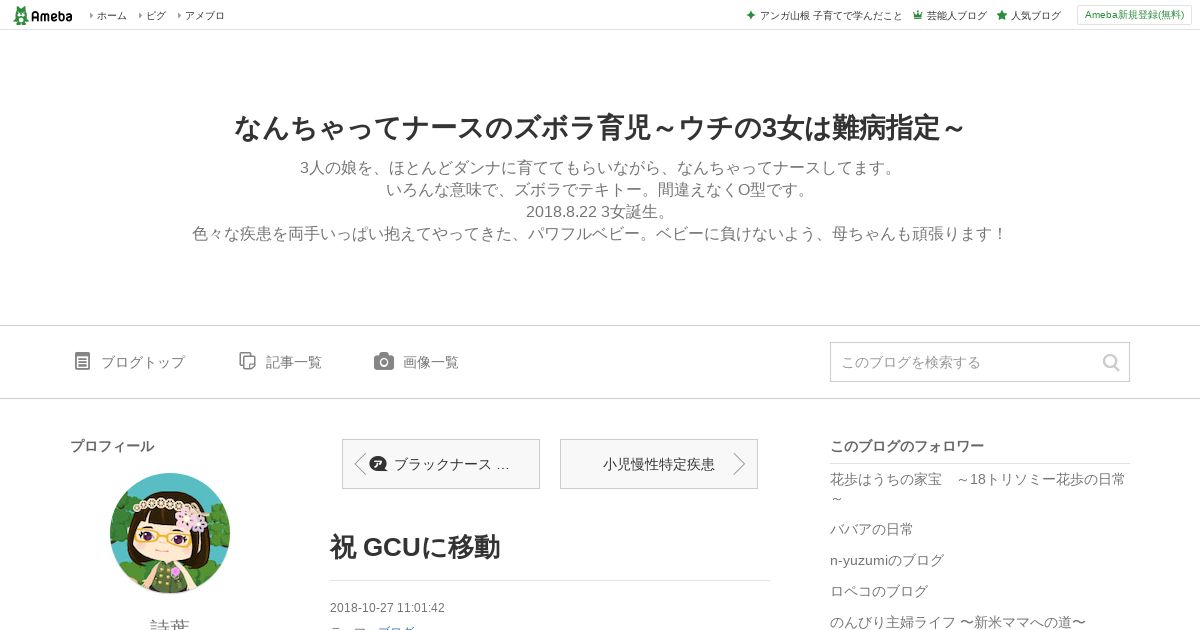Image resolution: width=1200 pixels, height=630 pixels.
Task: Click the ブログトップ document icon
Action: coord(82,361)
